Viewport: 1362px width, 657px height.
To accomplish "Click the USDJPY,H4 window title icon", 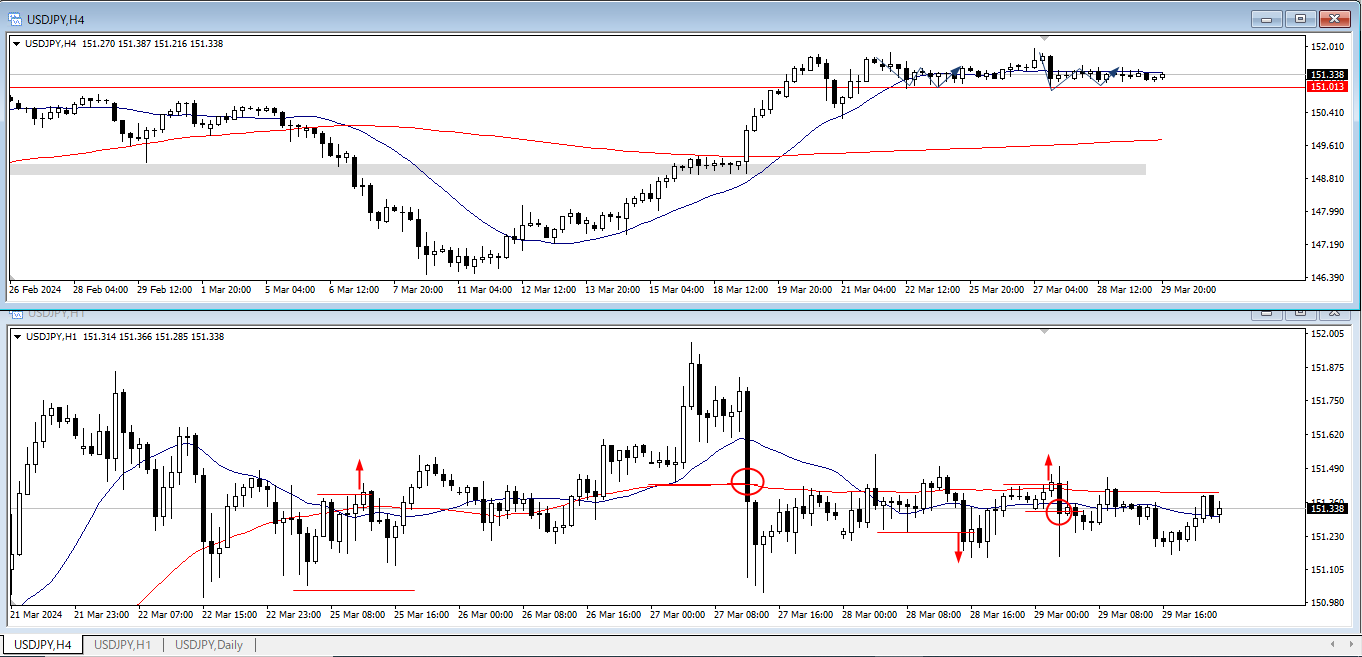I will click(x=15, y=19).
